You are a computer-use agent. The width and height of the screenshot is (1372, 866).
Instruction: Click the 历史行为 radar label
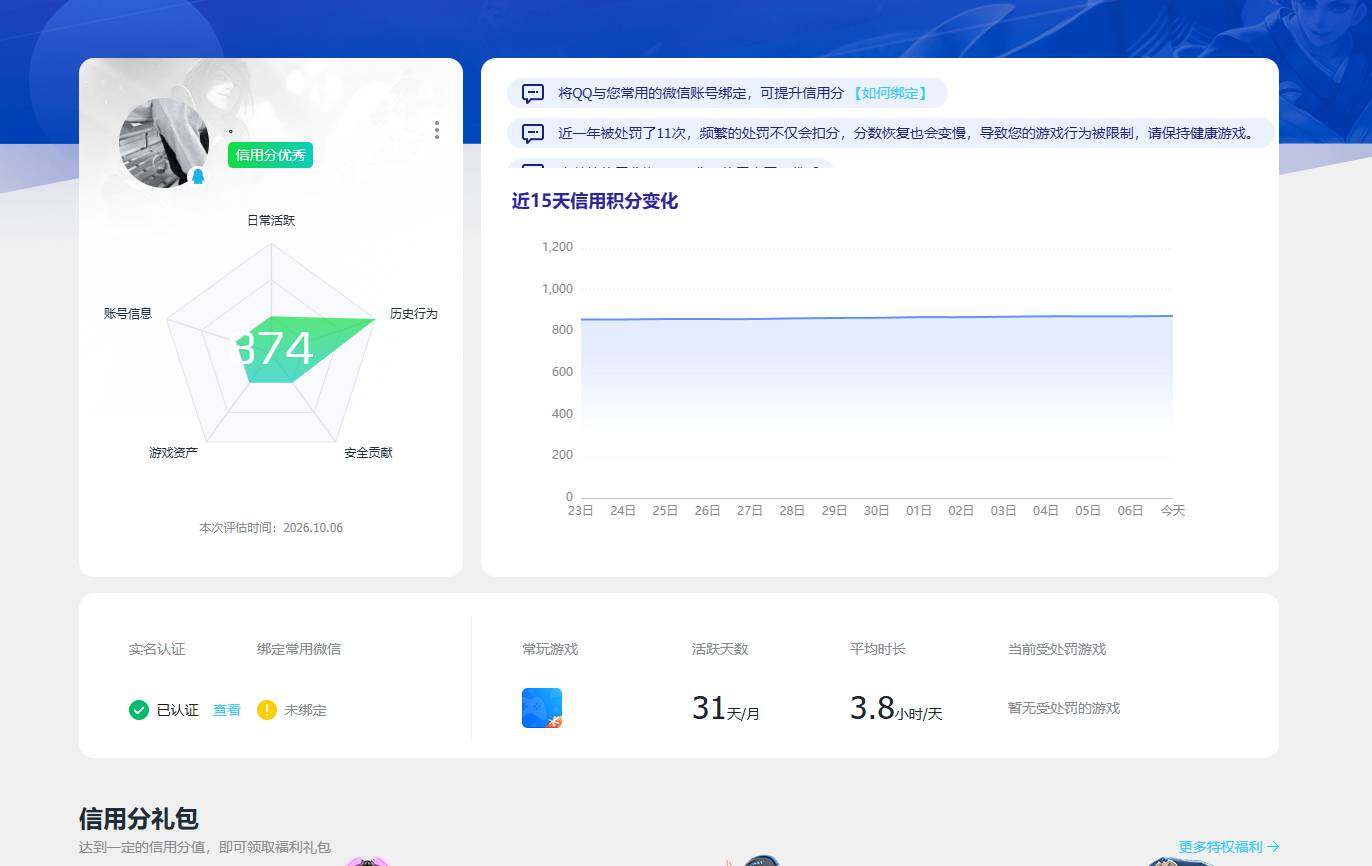414,313
